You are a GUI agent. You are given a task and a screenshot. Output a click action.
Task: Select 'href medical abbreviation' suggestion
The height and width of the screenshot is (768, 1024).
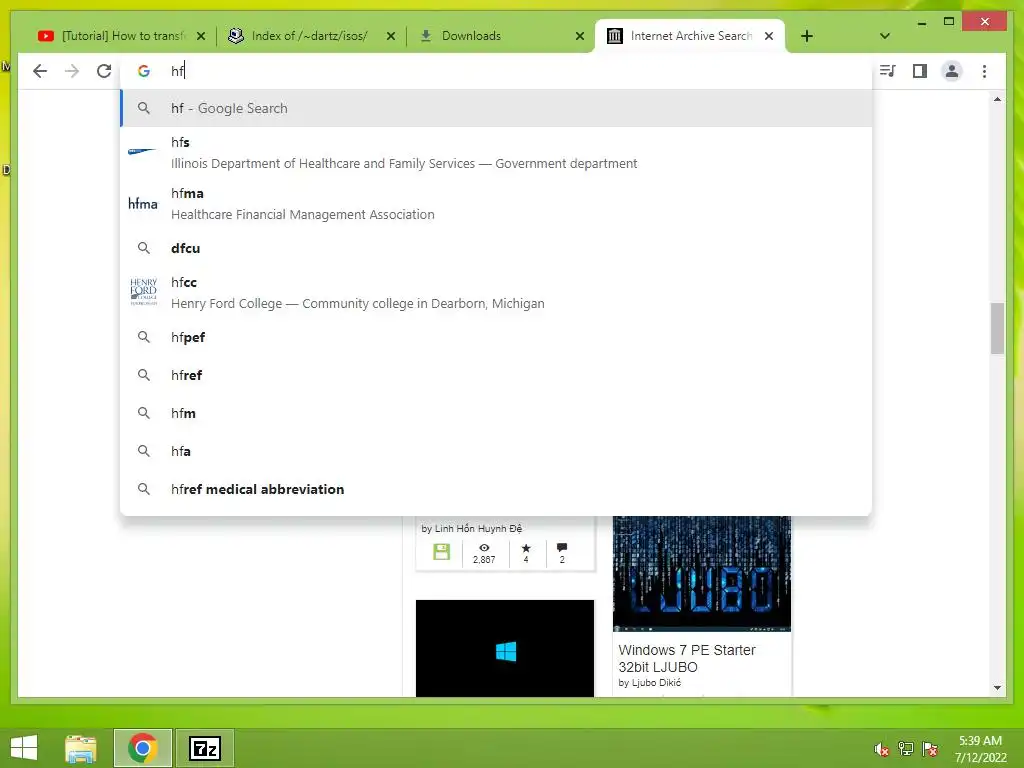496,488
